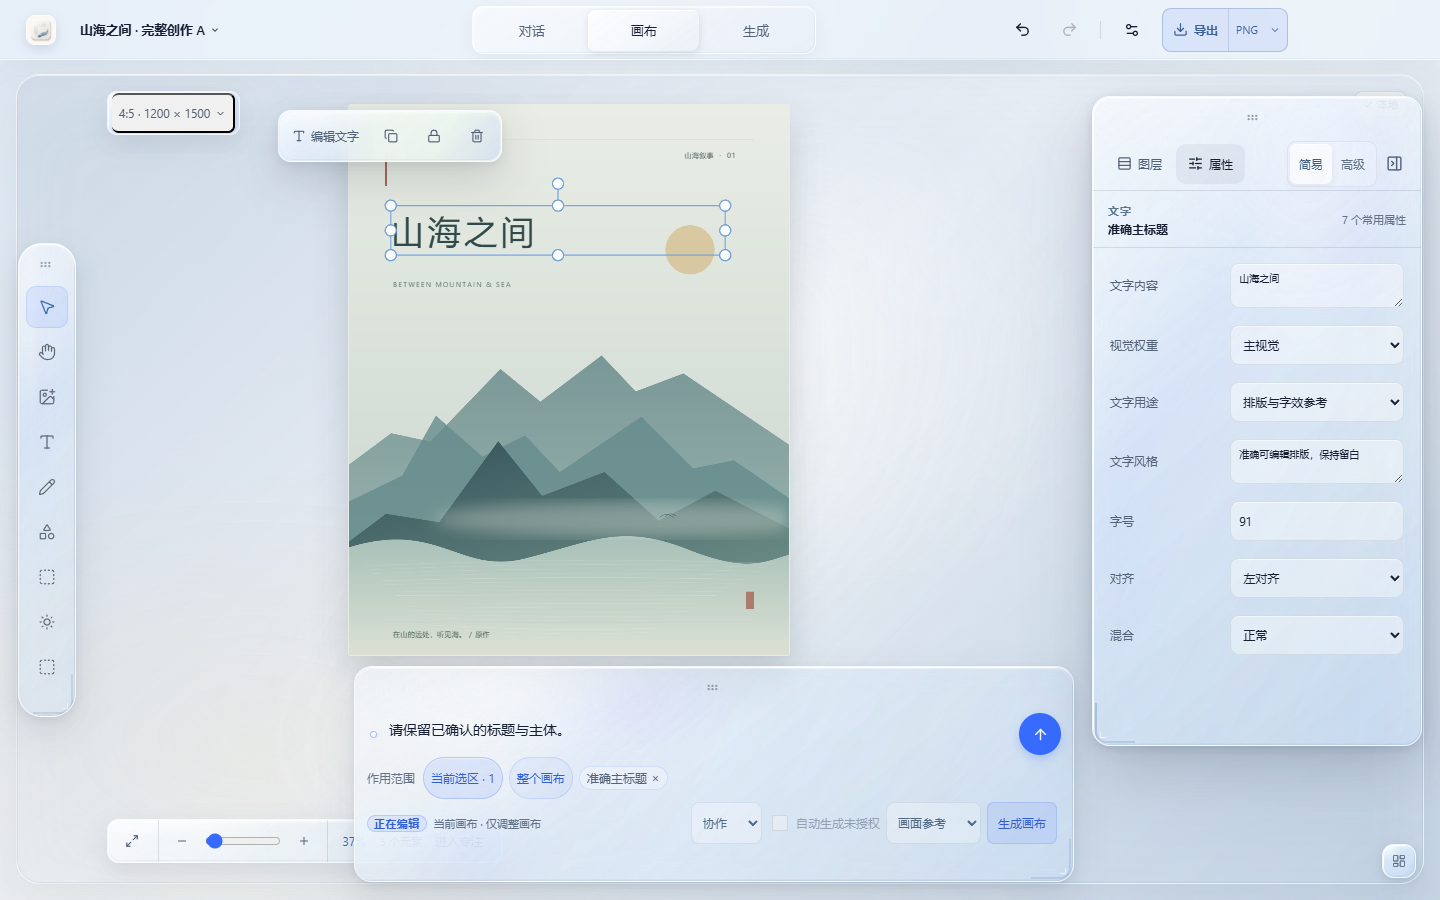Zoom in with the plus button
This screenshot has height=900, width=1440.
point(304,841)
